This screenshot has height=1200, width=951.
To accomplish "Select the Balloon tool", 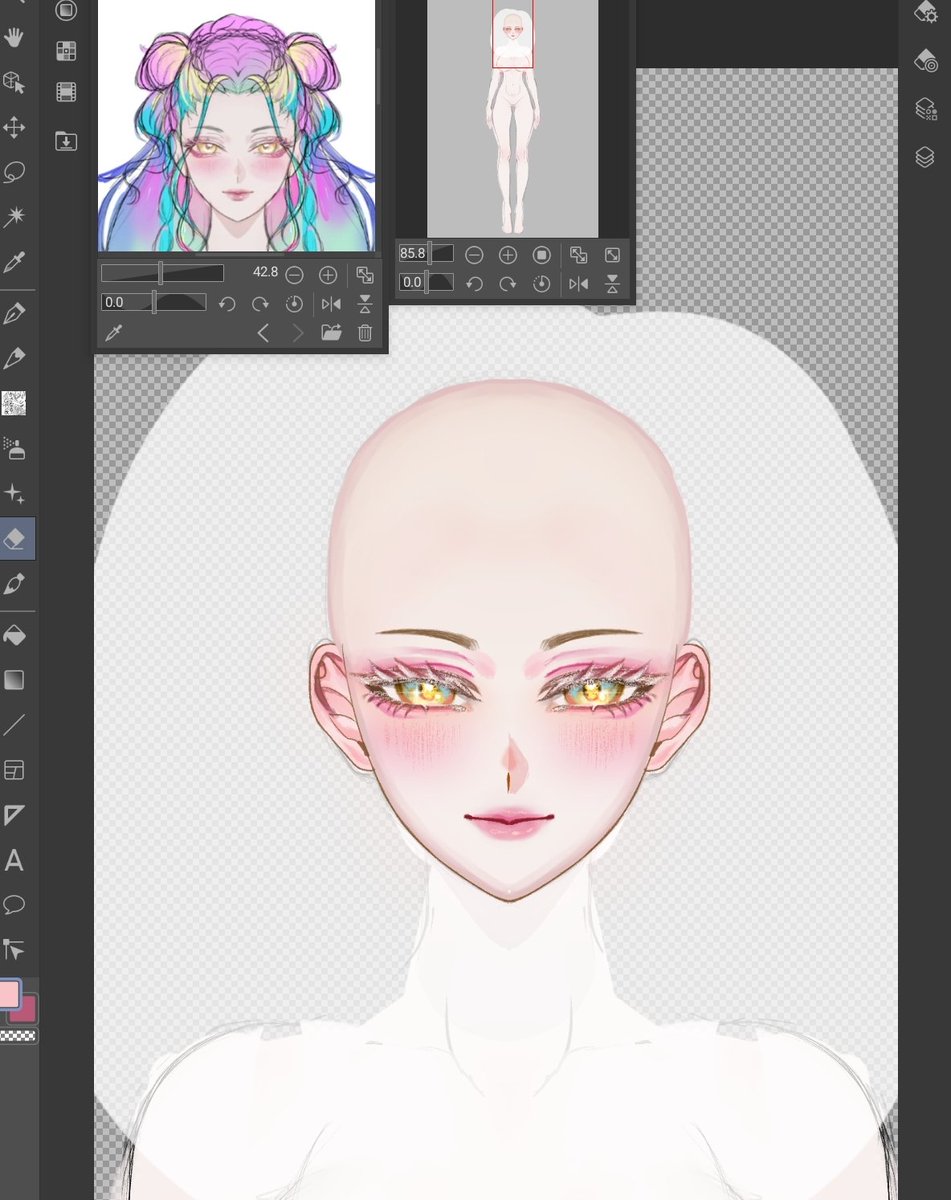I will point(14,905).
